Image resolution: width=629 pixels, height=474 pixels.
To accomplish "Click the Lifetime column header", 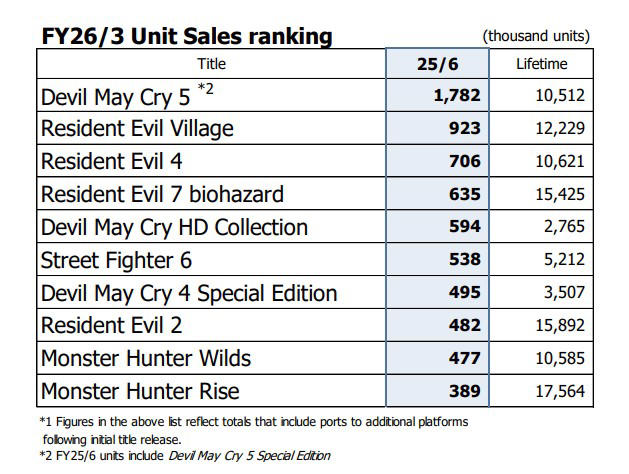I will coord(542,64).
